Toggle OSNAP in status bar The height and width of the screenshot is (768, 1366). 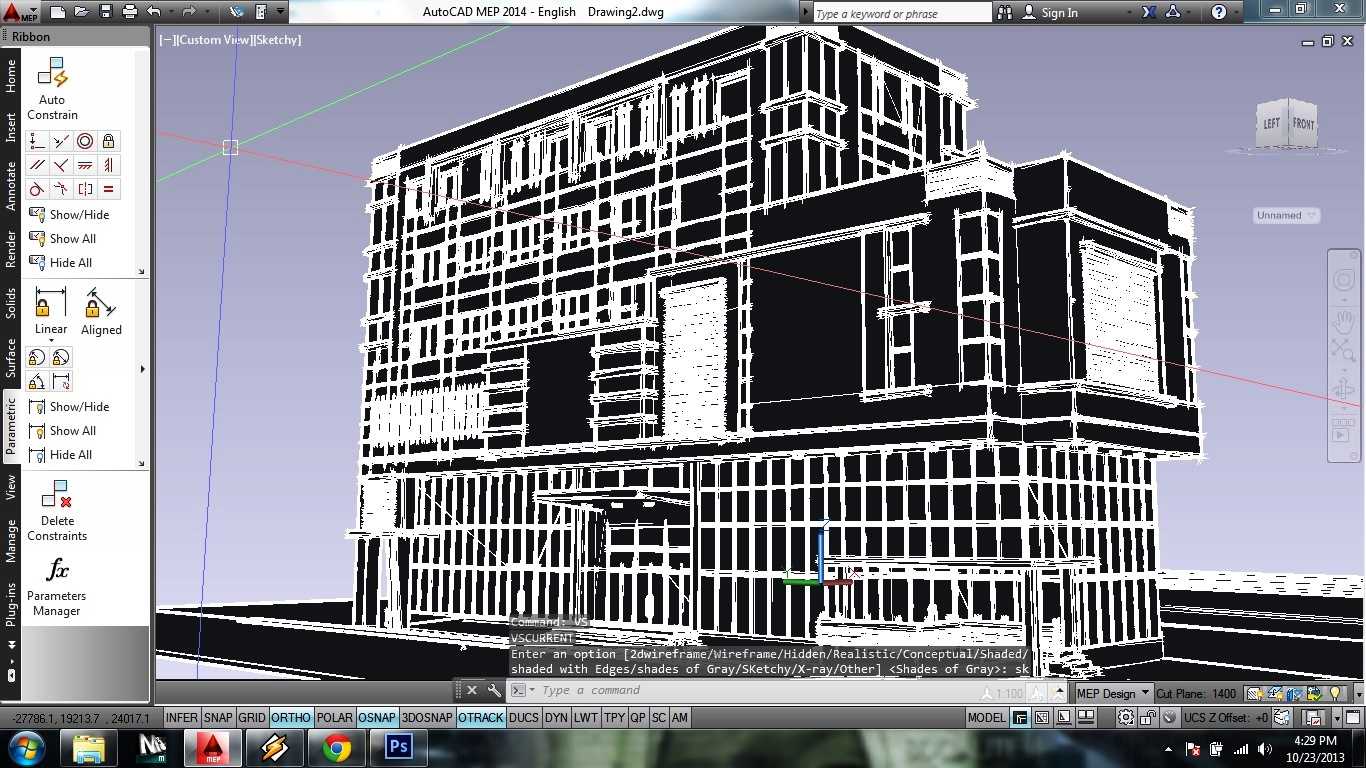[377, 718]
